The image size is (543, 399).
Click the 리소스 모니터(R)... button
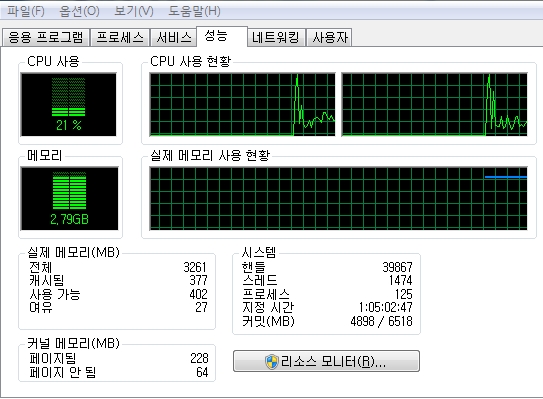click(326, 361)
